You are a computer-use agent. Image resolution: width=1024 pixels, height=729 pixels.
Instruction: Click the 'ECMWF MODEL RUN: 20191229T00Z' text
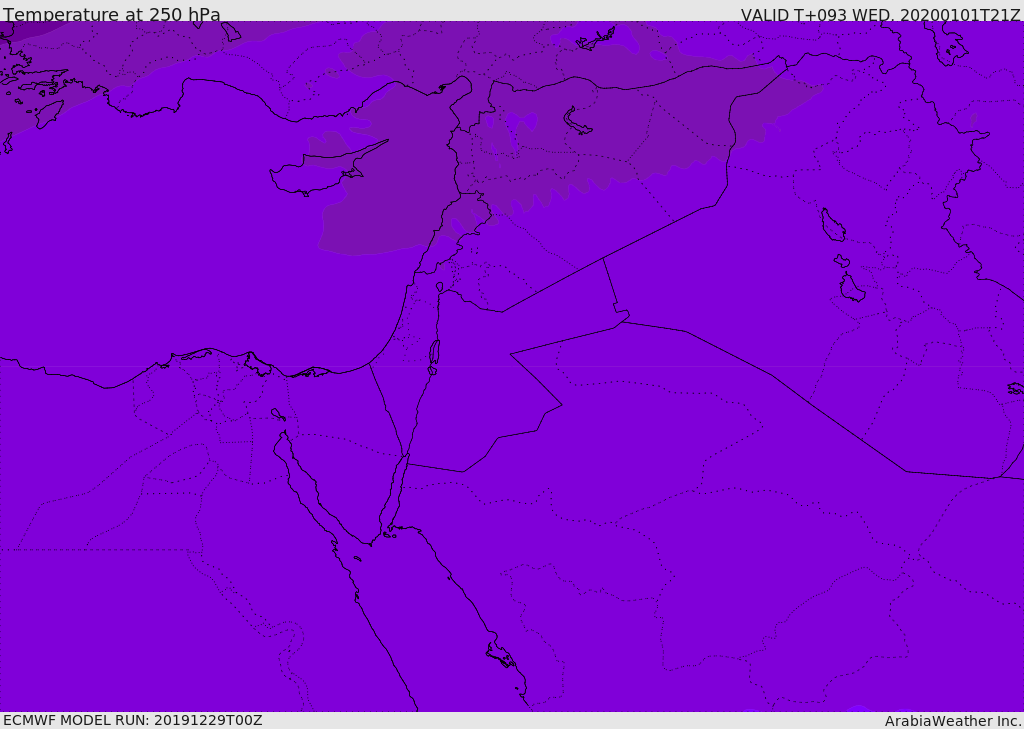pyautogui.click(x=133, y=720)
